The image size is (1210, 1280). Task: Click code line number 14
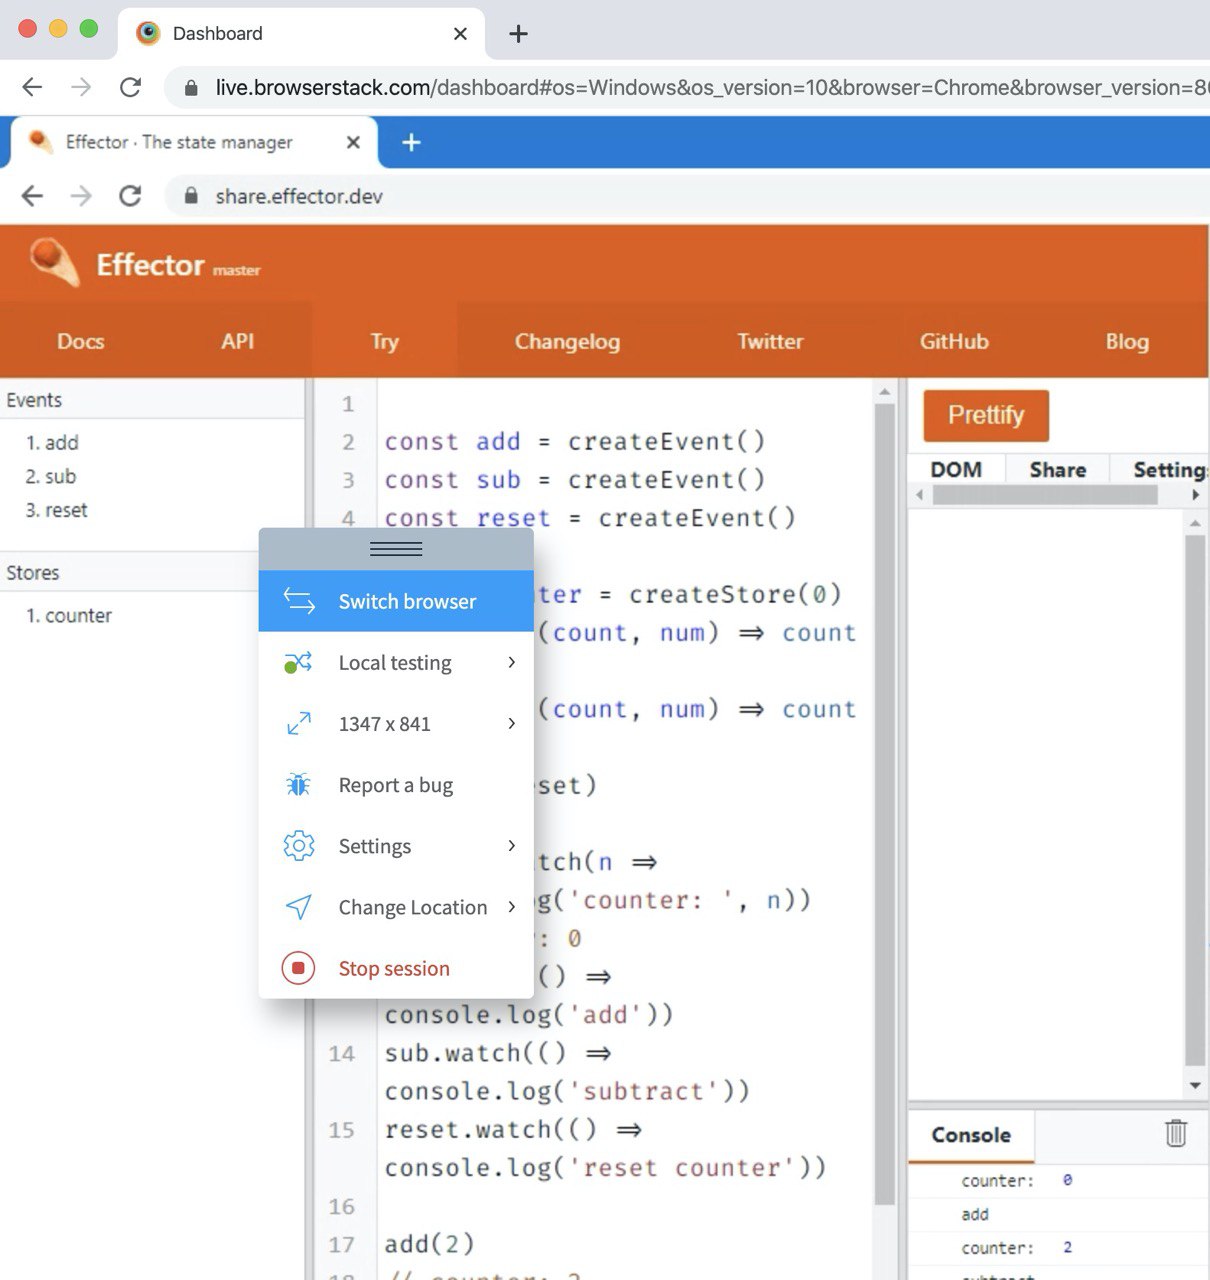pyautogui.click(x=342, y=1053)
